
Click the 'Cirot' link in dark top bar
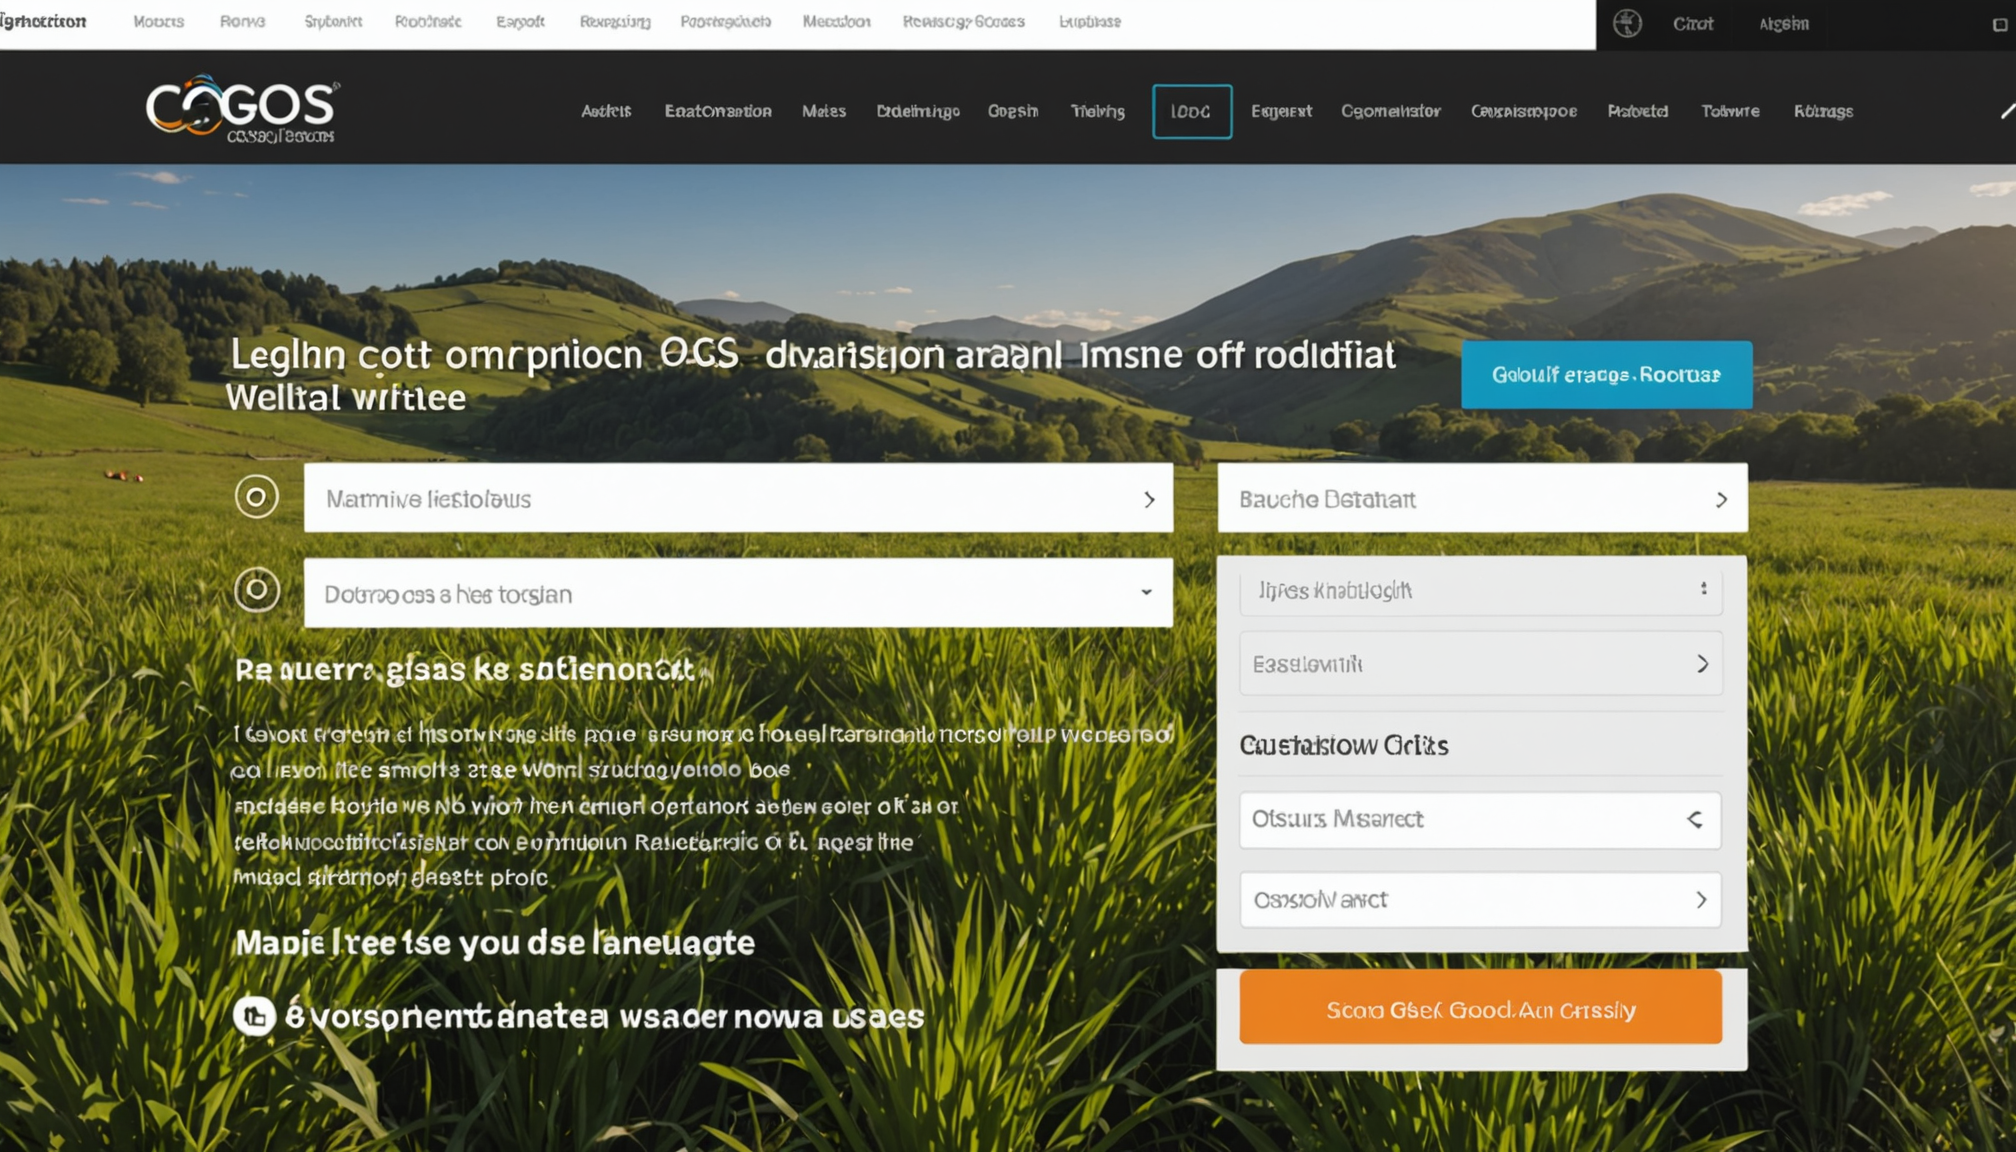point(1692,24)
